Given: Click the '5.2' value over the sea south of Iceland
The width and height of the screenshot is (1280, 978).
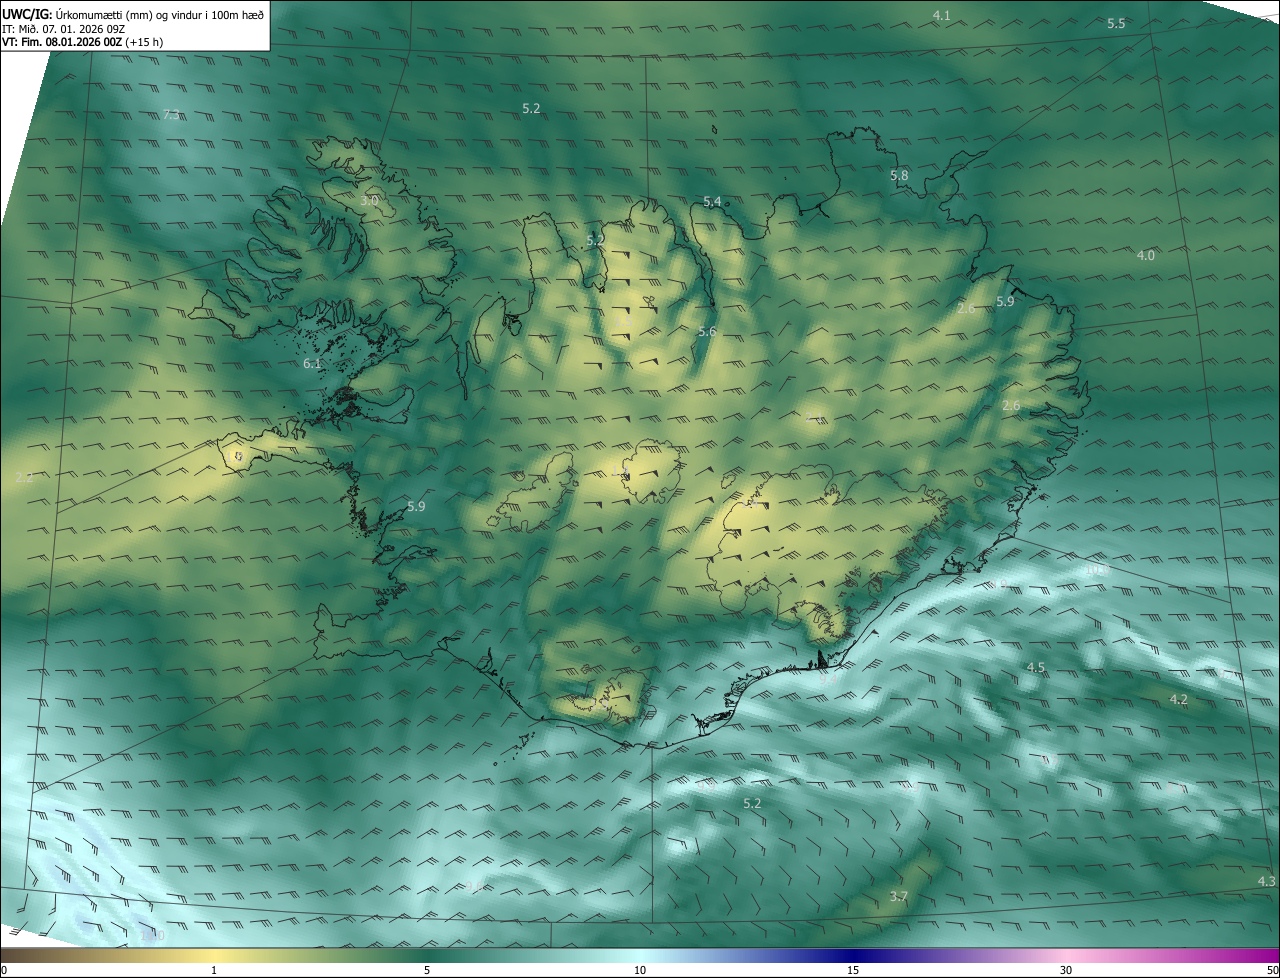Looking at the screenshot, I should (752, 803).
